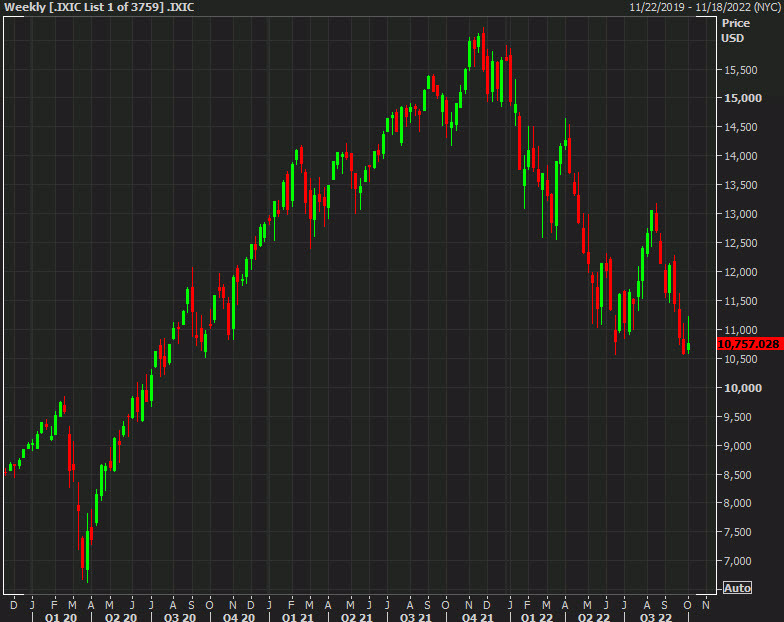Click the Q3 20 quarter label
This screenshot has width=784, height=622.
tap(180, 617)
